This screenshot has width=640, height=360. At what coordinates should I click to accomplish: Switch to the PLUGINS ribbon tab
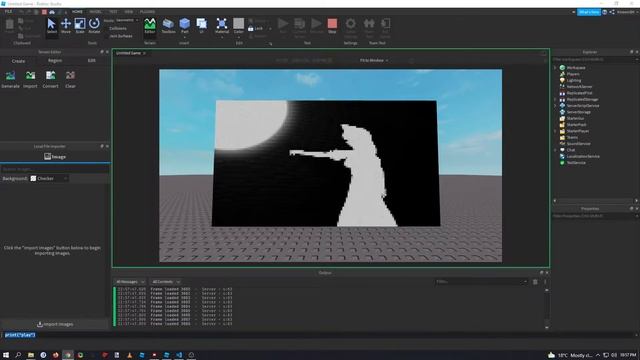pyautogui.click(x=147, y=12)
